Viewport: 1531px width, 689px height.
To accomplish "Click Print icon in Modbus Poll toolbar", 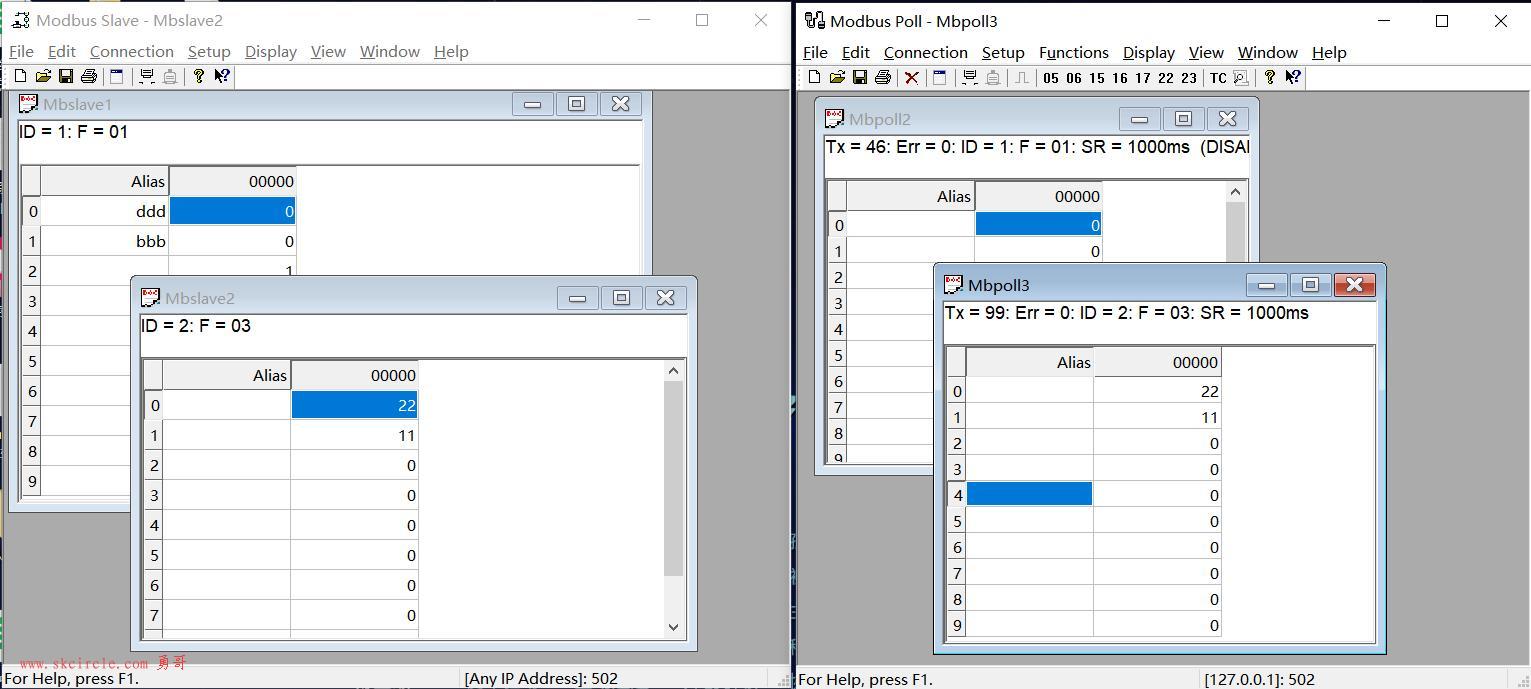I will click(x=883, y=77).
